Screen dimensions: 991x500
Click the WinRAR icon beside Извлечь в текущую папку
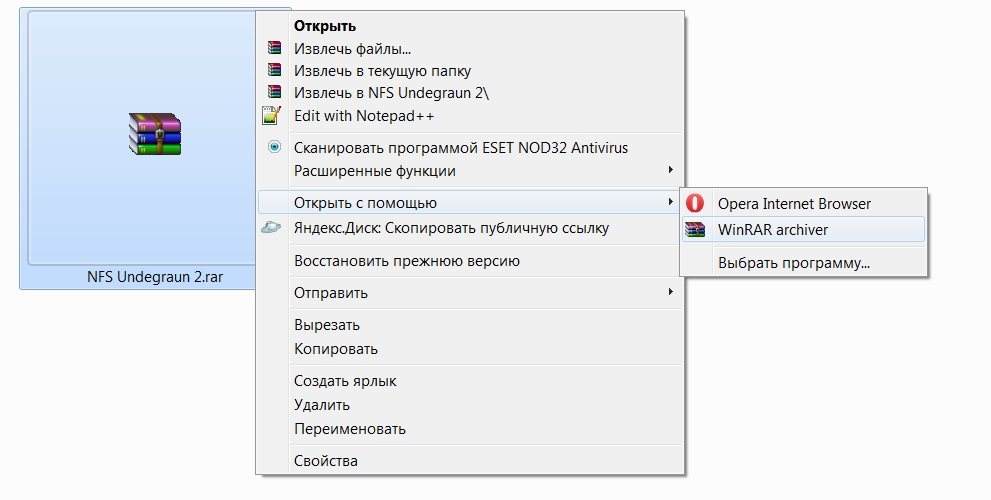274,70
